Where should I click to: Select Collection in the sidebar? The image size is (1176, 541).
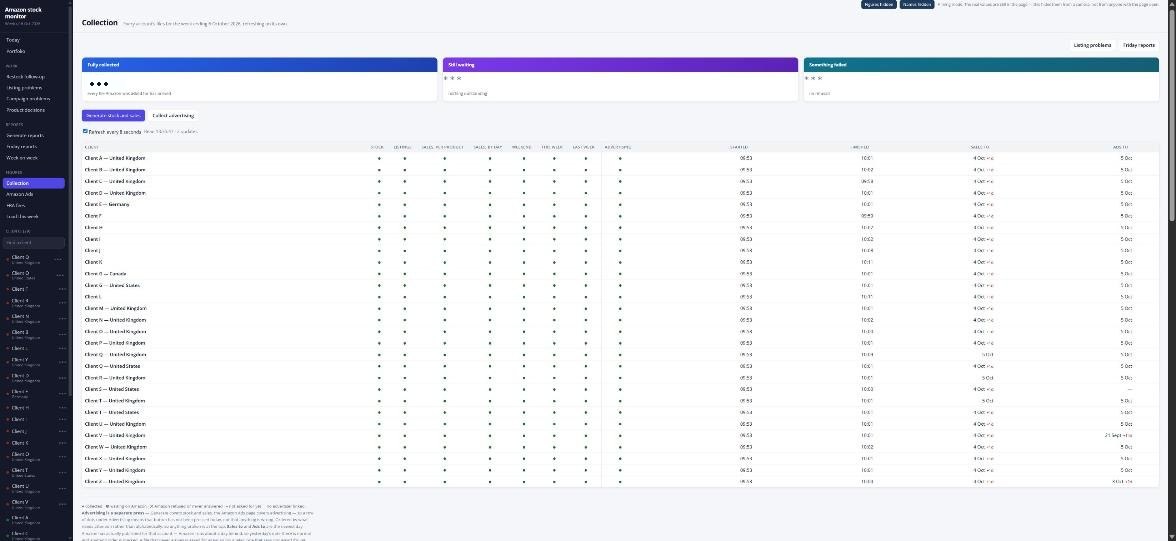coord(33,183)
